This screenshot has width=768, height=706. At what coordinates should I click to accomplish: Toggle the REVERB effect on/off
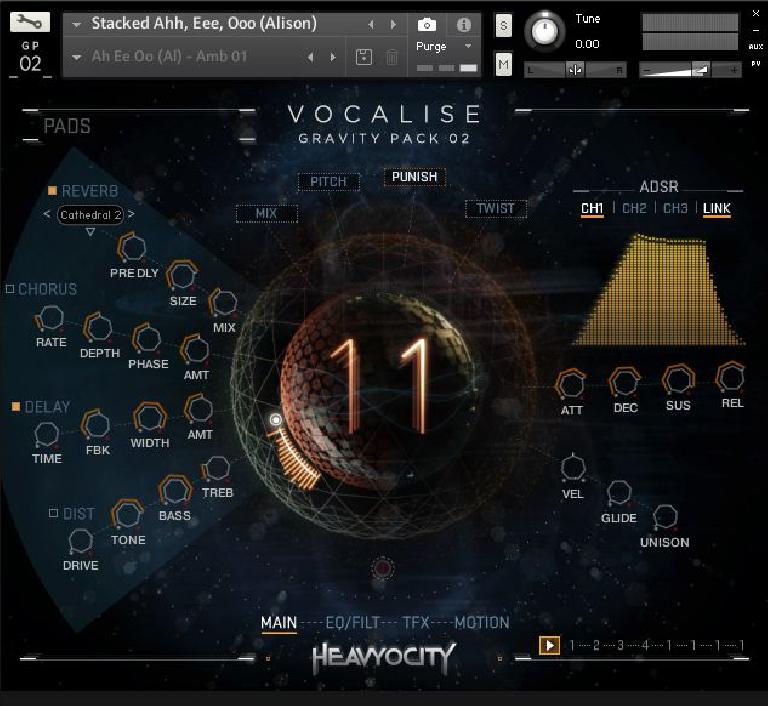click(x=52, y=191)
